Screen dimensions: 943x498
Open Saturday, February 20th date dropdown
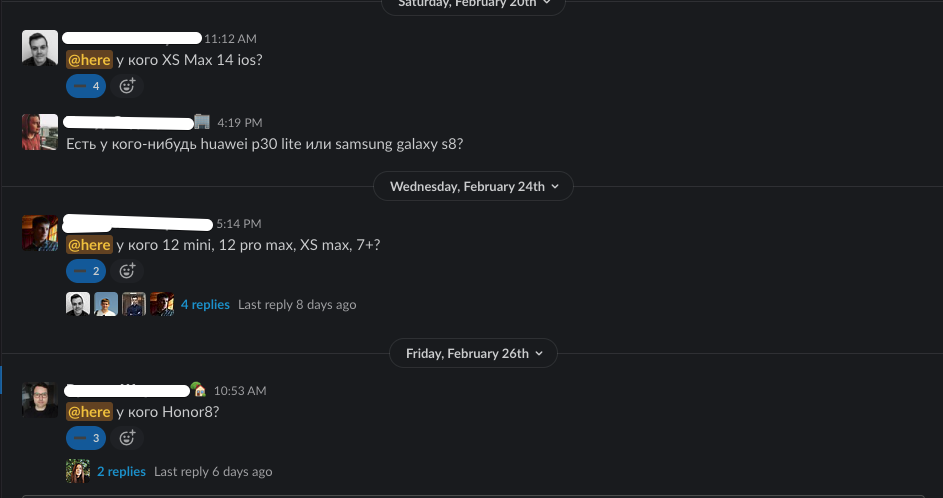(x=473, y=5)
